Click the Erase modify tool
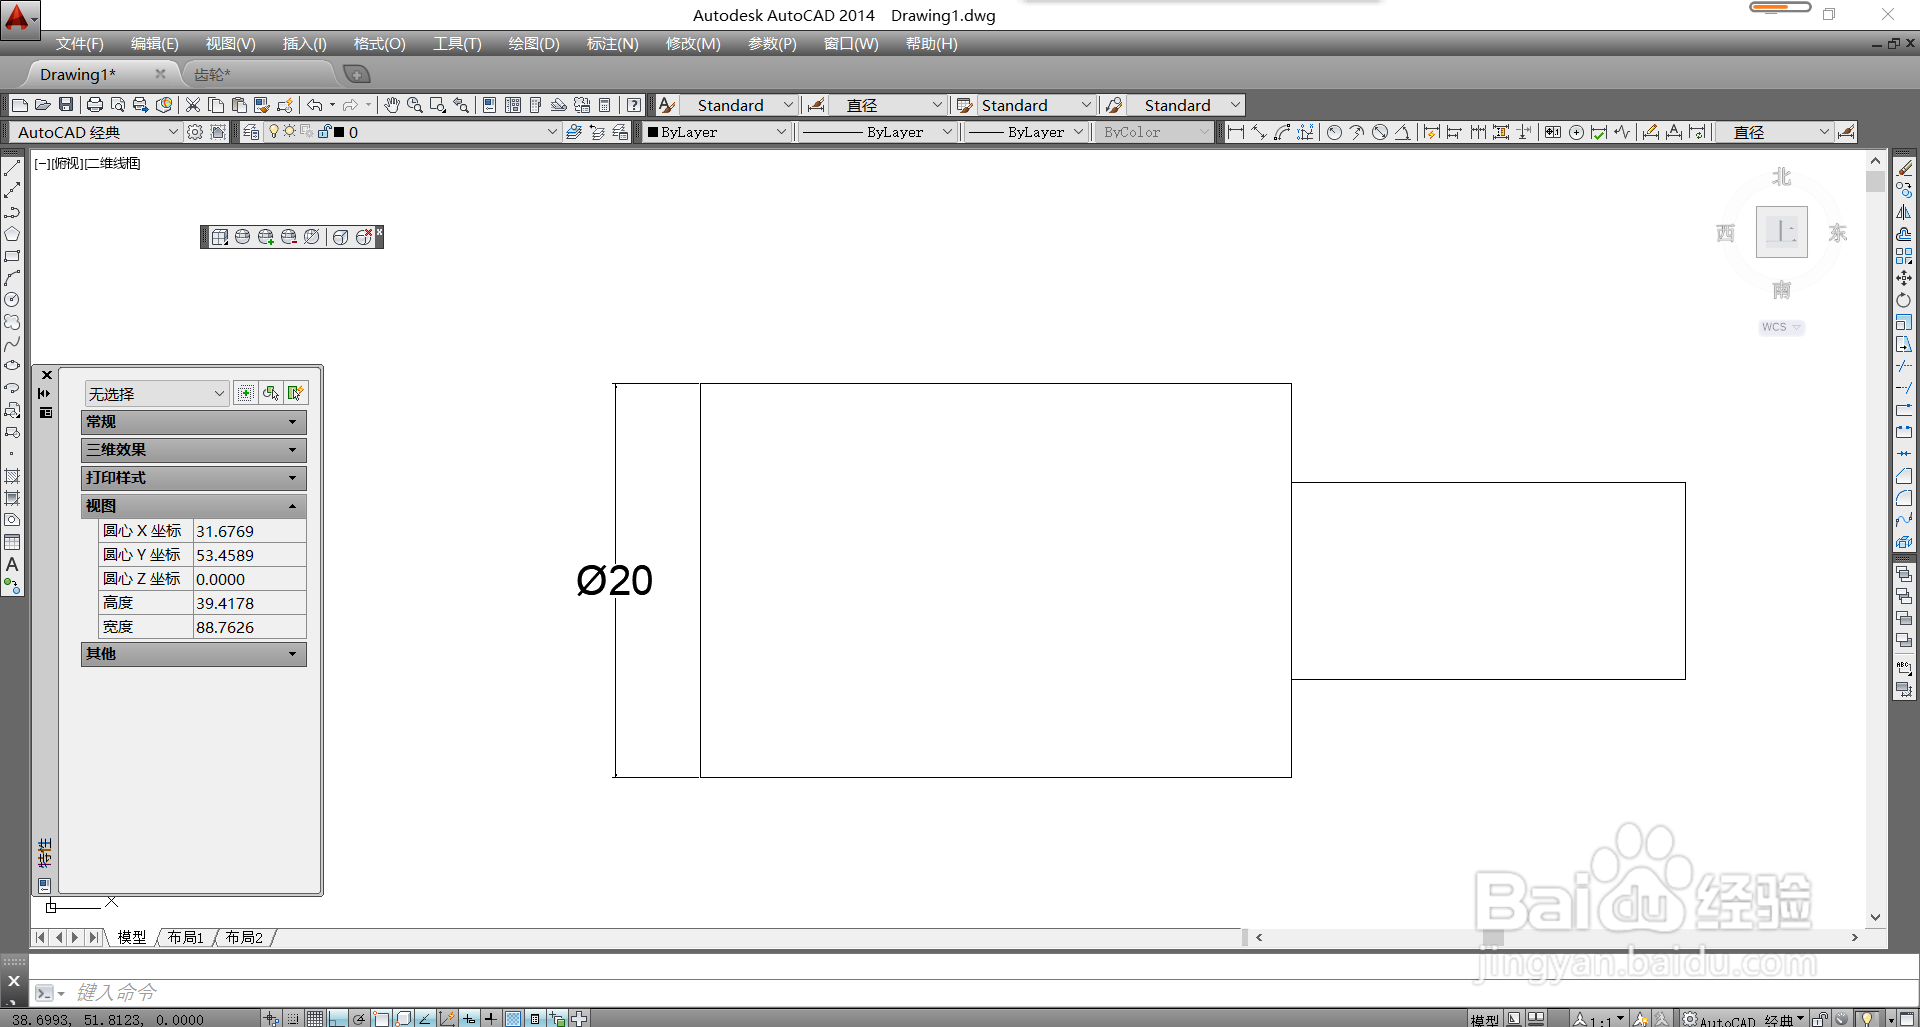The width and height of the screenshot is (1920, 1027). pyautogui.click(x=1904, y=168)
